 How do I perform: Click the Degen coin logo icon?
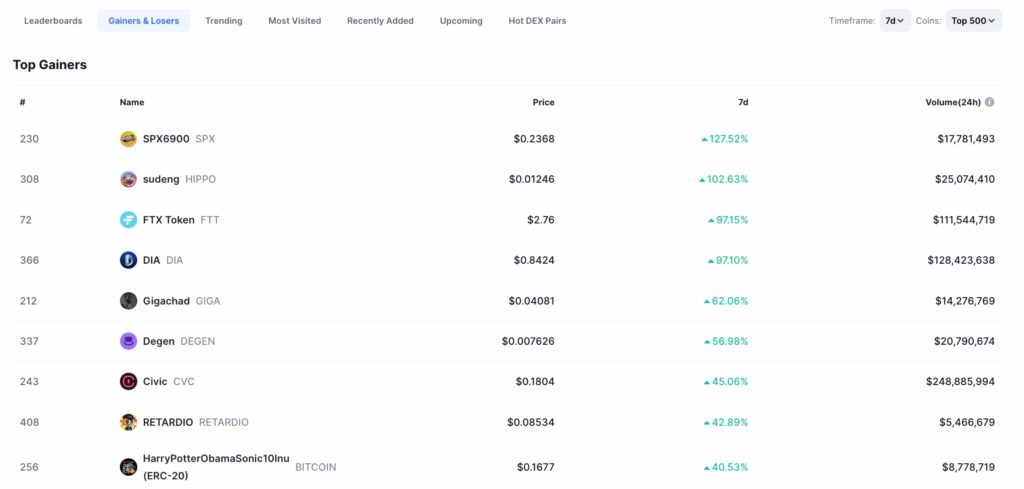click(x=129, y=341)
